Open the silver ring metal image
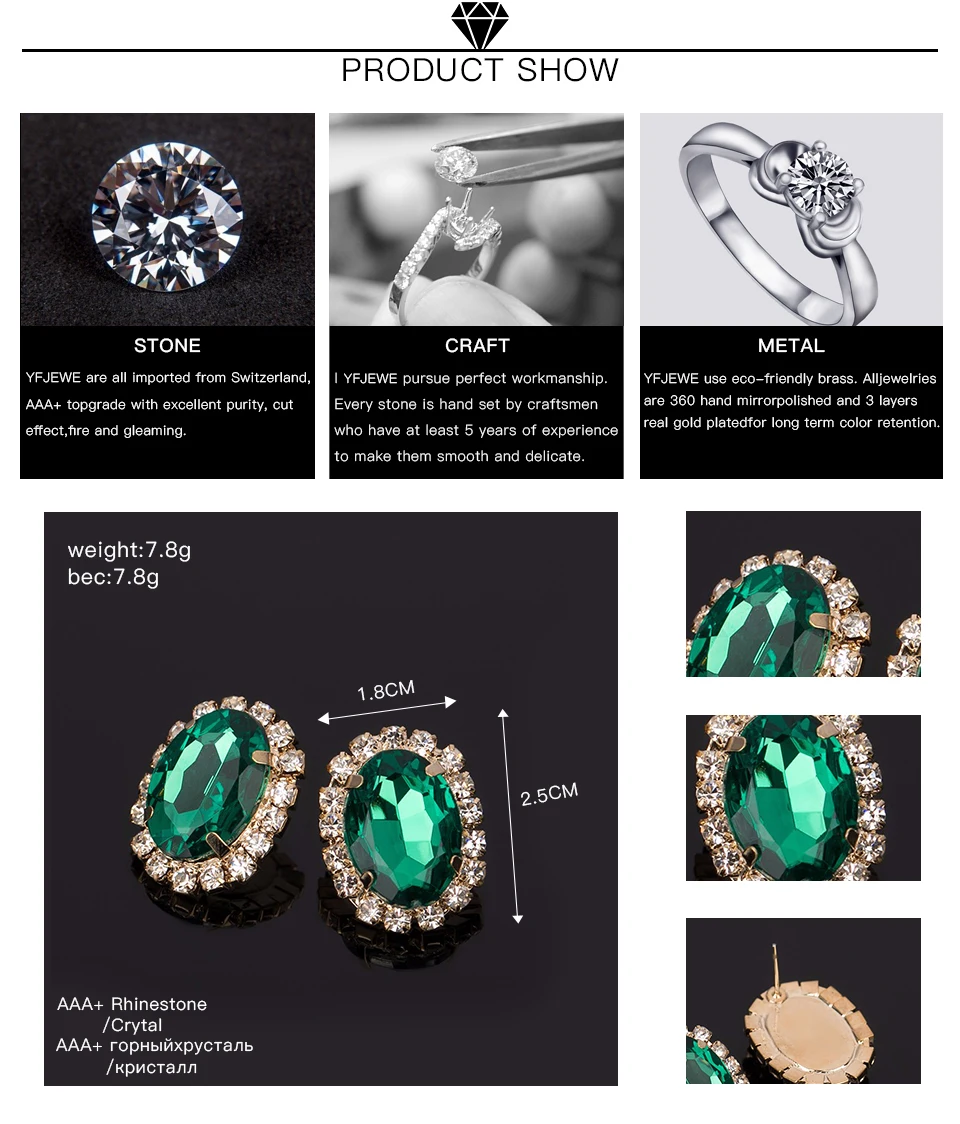The image size is (960, 1124). pos(791,219)
